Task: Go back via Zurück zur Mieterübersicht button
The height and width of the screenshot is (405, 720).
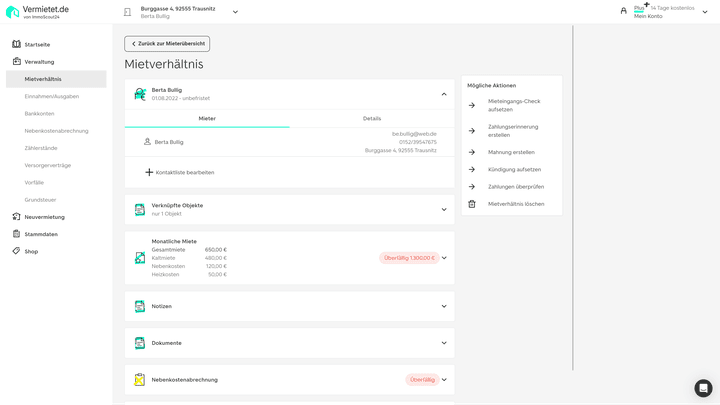Action: (167, 44)
